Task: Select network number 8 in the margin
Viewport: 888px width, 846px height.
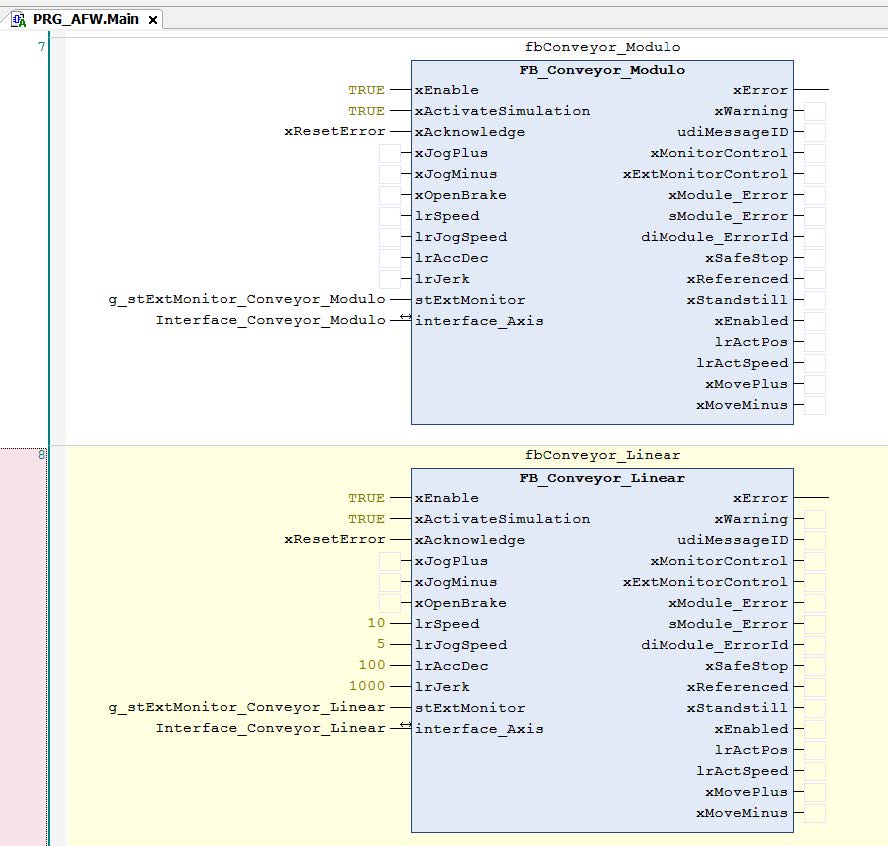Action: pyautogui.click(x=41, y=455)
